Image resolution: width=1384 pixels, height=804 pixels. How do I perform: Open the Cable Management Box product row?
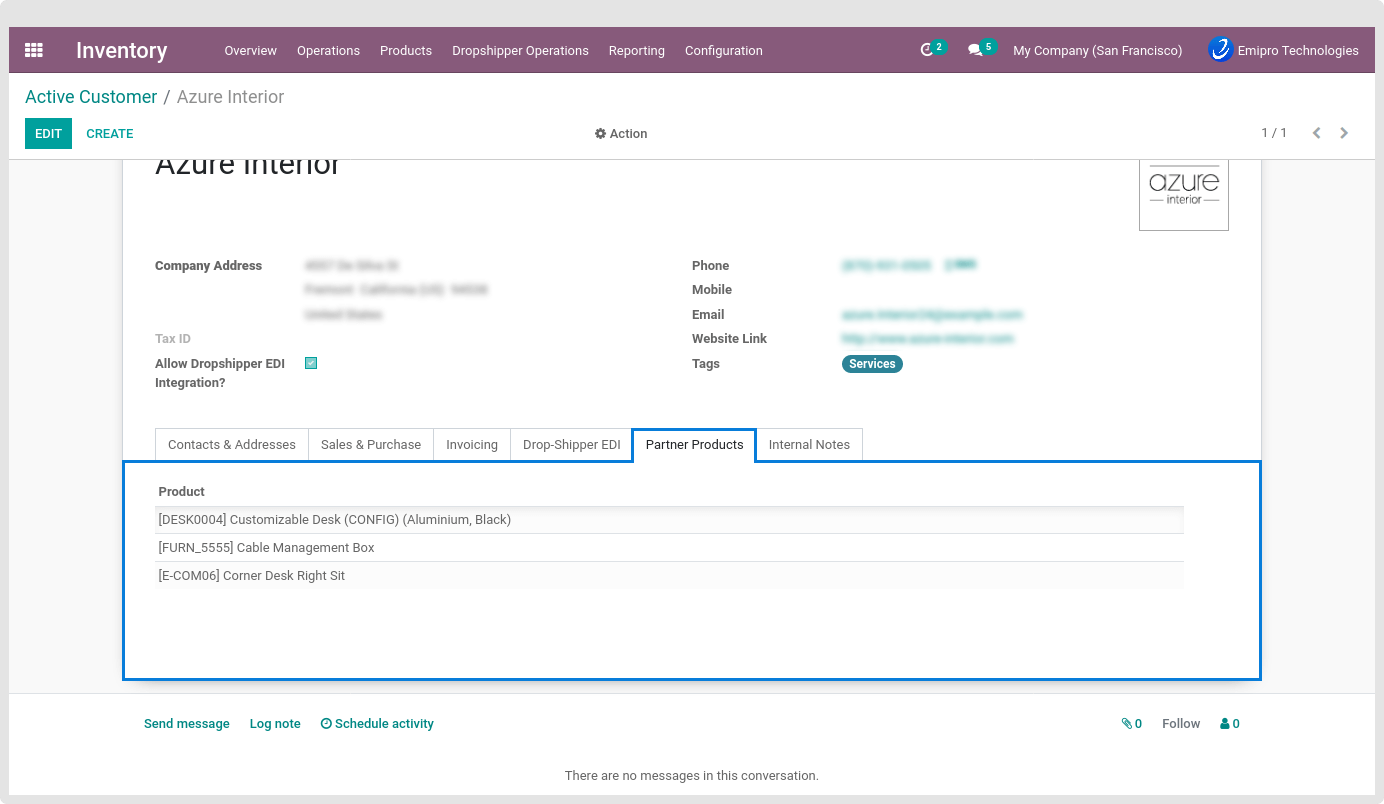click(x=267, y=548)
